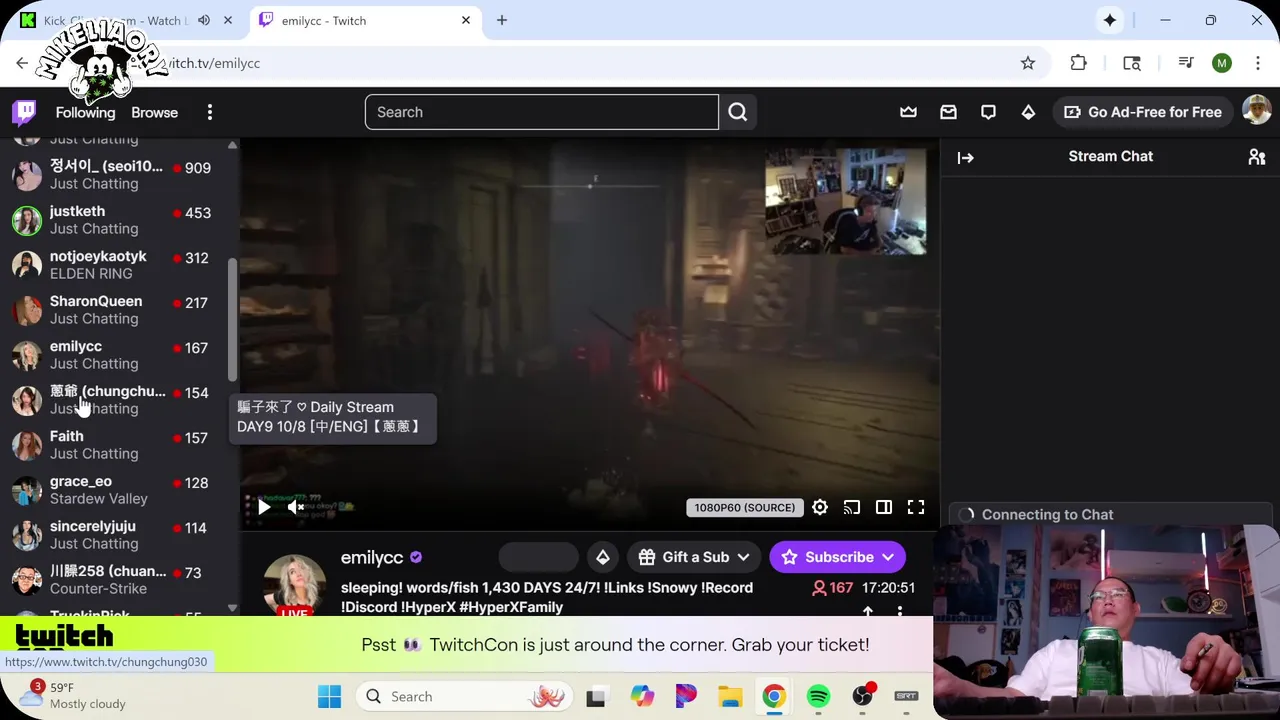The height and width of the screenshot is (720, 1280).
Task: Collapse the Stream Chat panel
Action: [966, 157]
